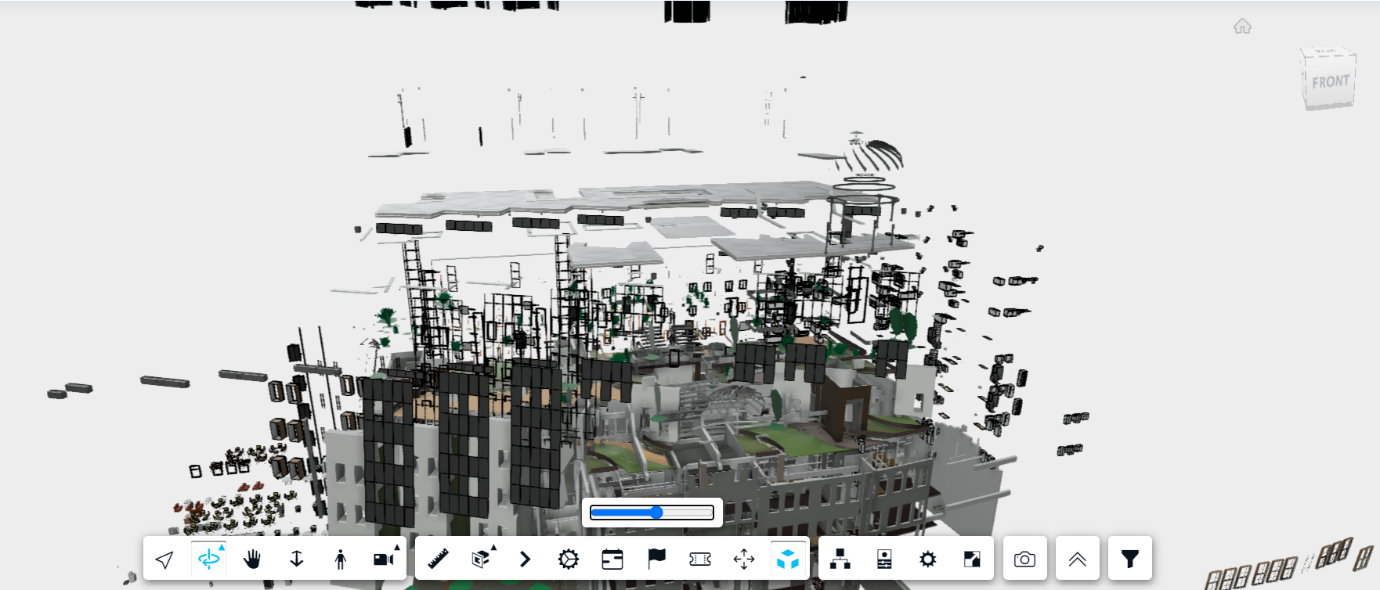The image size is (1380, 590).
Task: Select the Orbit tool
Action: click(x=209, y=559)
